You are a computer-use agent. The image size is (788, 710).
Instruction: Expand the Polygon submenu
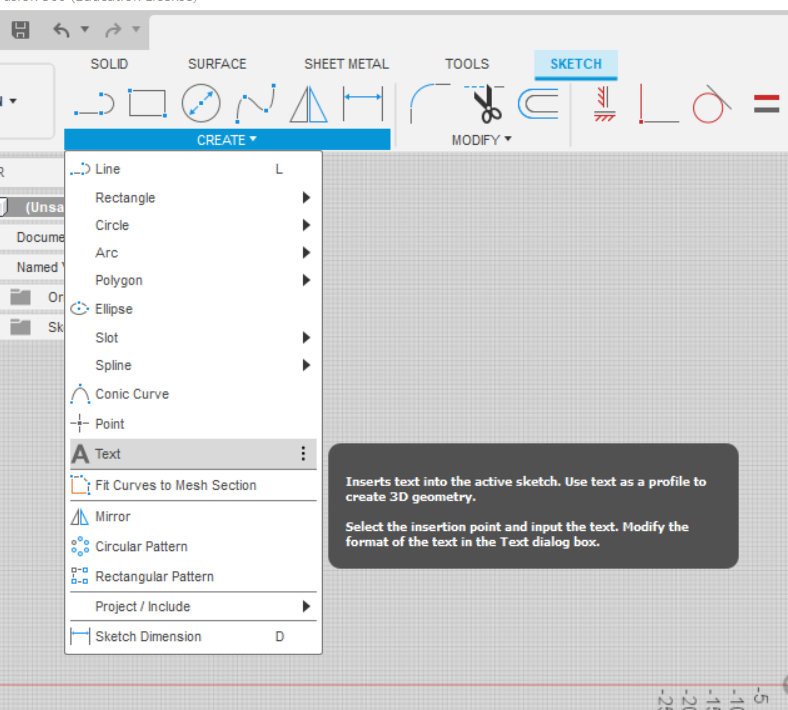click(193, 280)
